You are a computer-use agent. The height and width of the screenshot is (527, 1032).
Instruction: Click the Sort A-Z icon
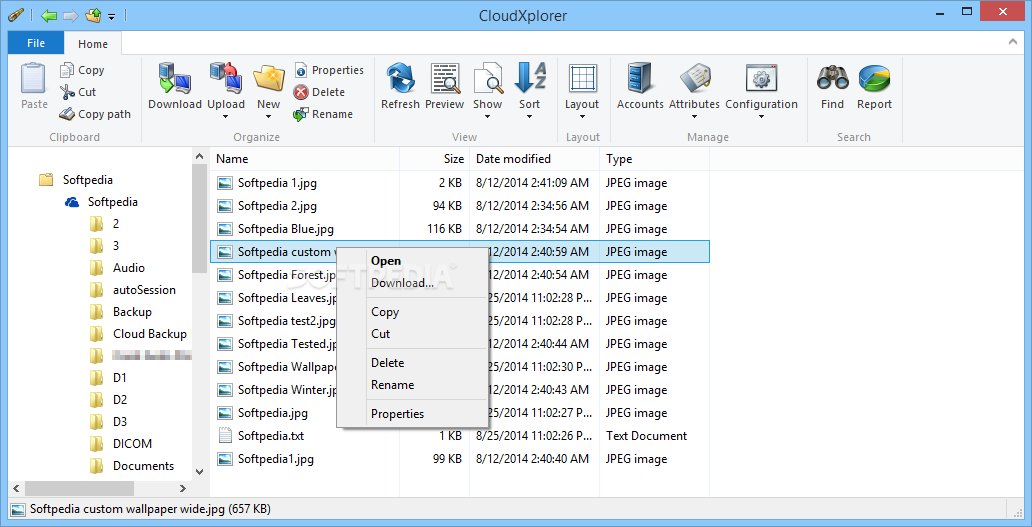point(530,78)
